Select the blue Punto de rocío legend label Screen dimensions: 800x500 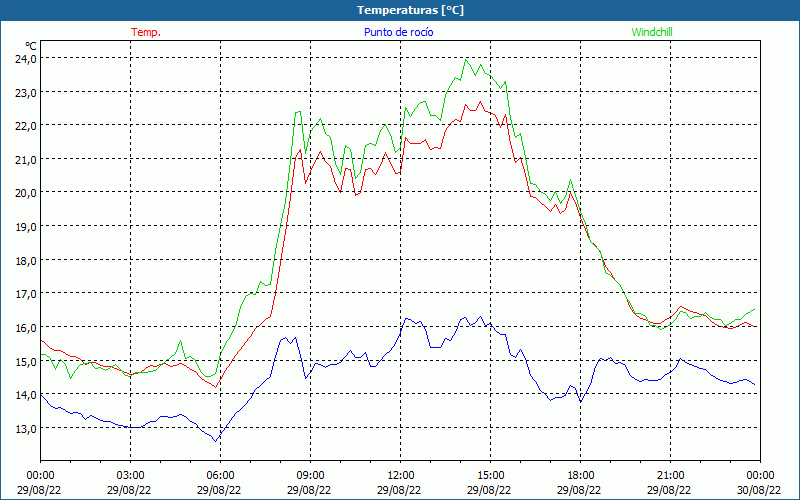pyautogui.click(x=398, y=32)
